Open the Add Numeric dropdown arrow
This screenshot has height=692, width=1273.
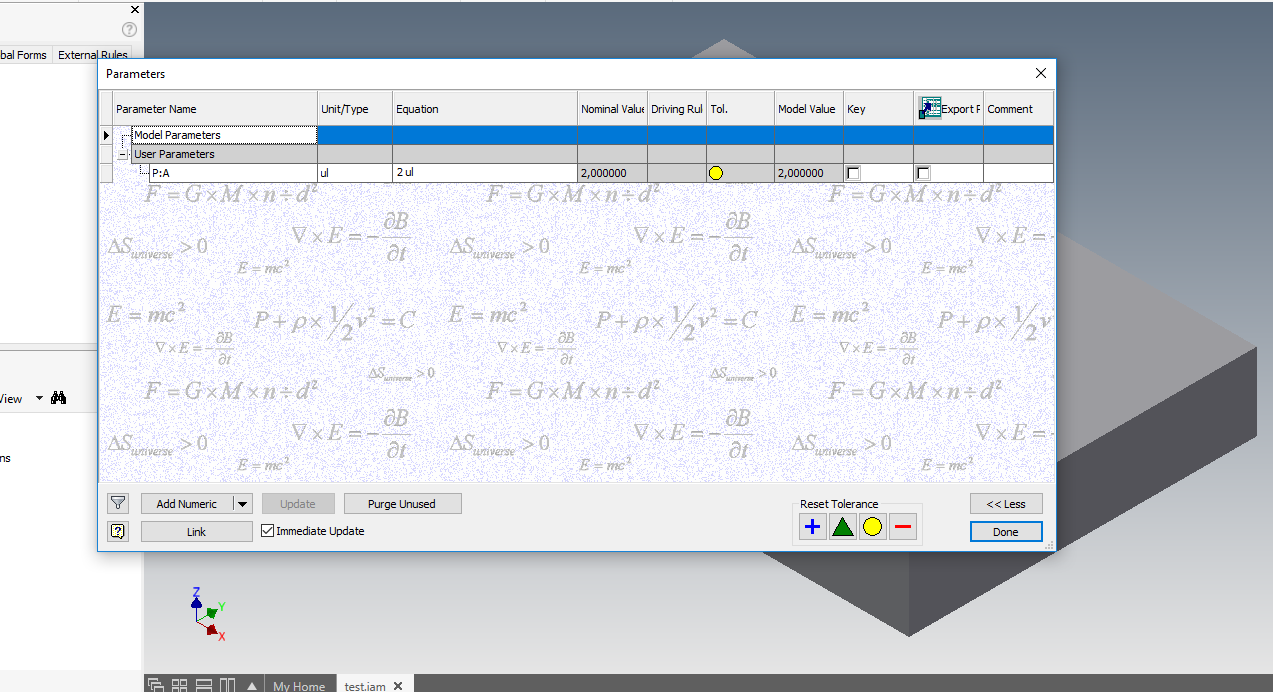point(241,503)
